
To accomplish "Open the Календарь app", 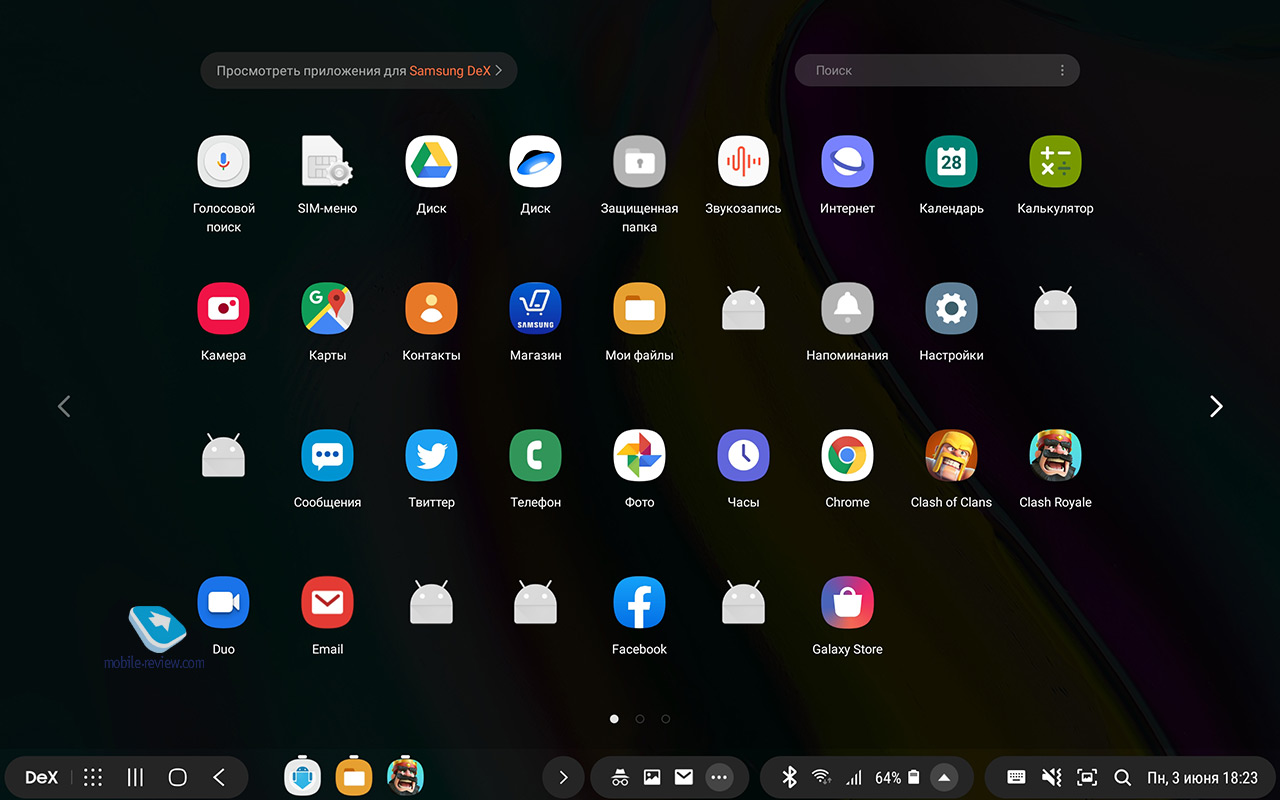I will [951, 162].
